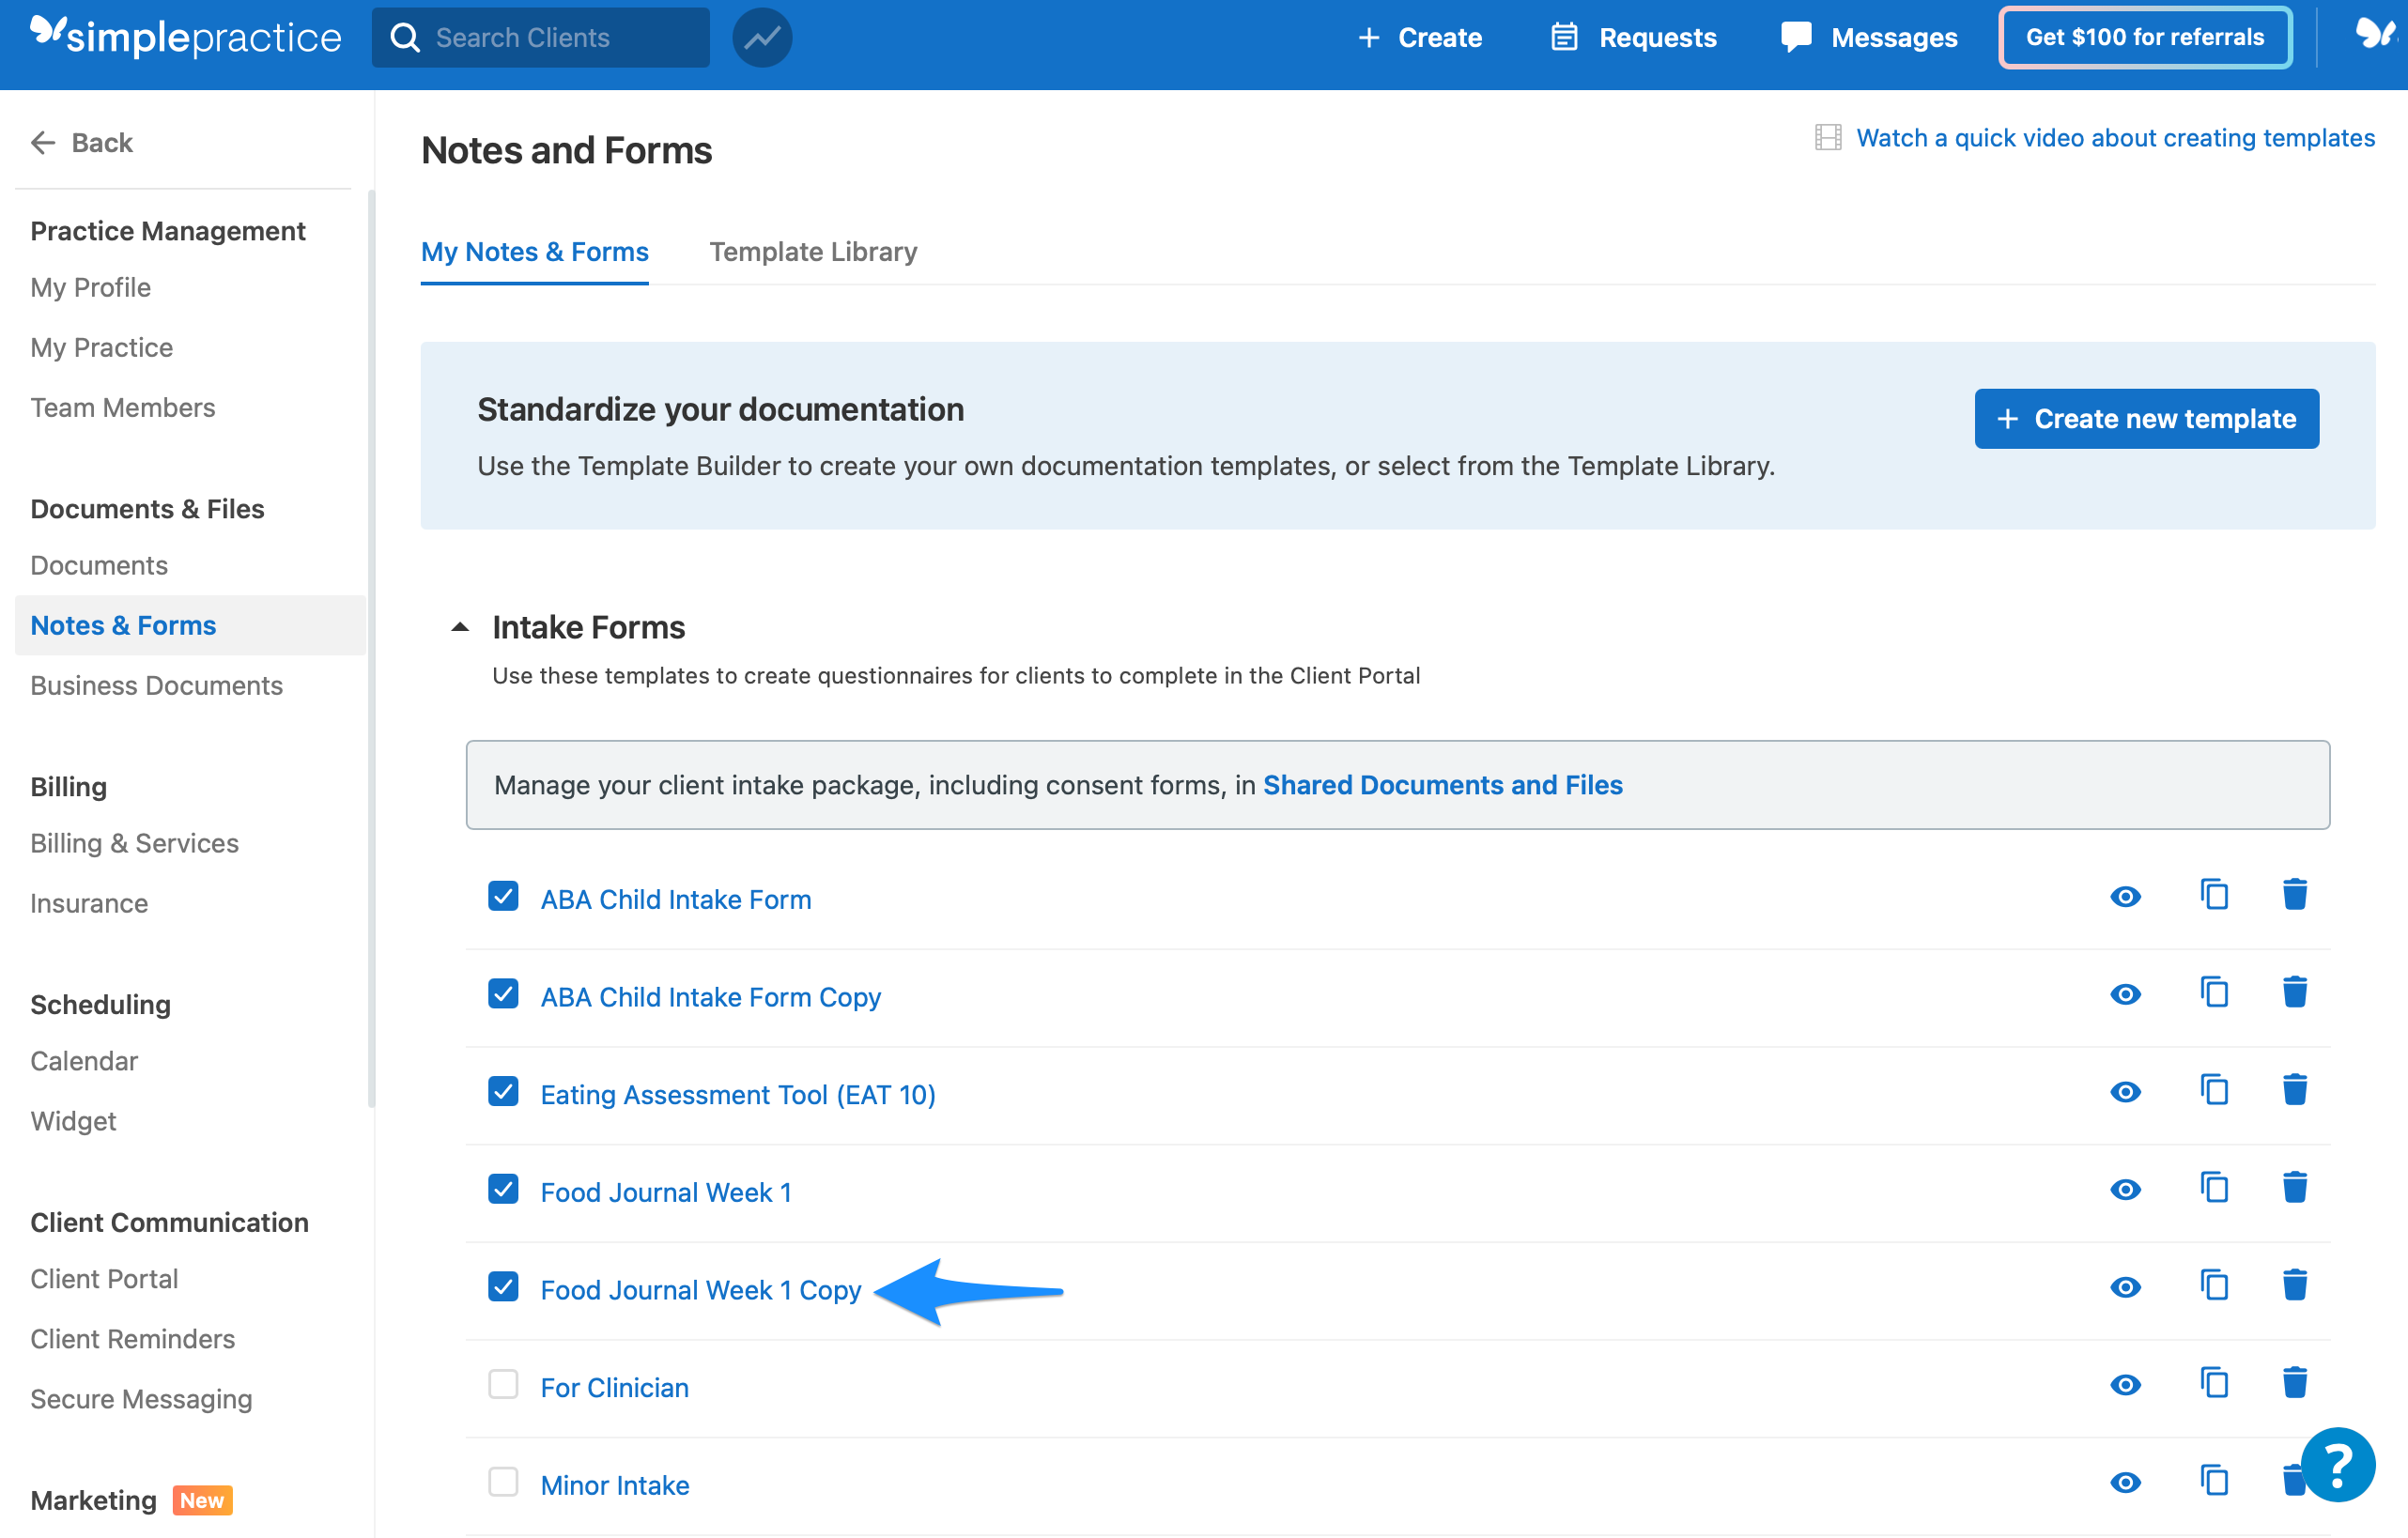Open the Create menu
This screenshot has width=2408, height=1538.
tap(1420, 38)
